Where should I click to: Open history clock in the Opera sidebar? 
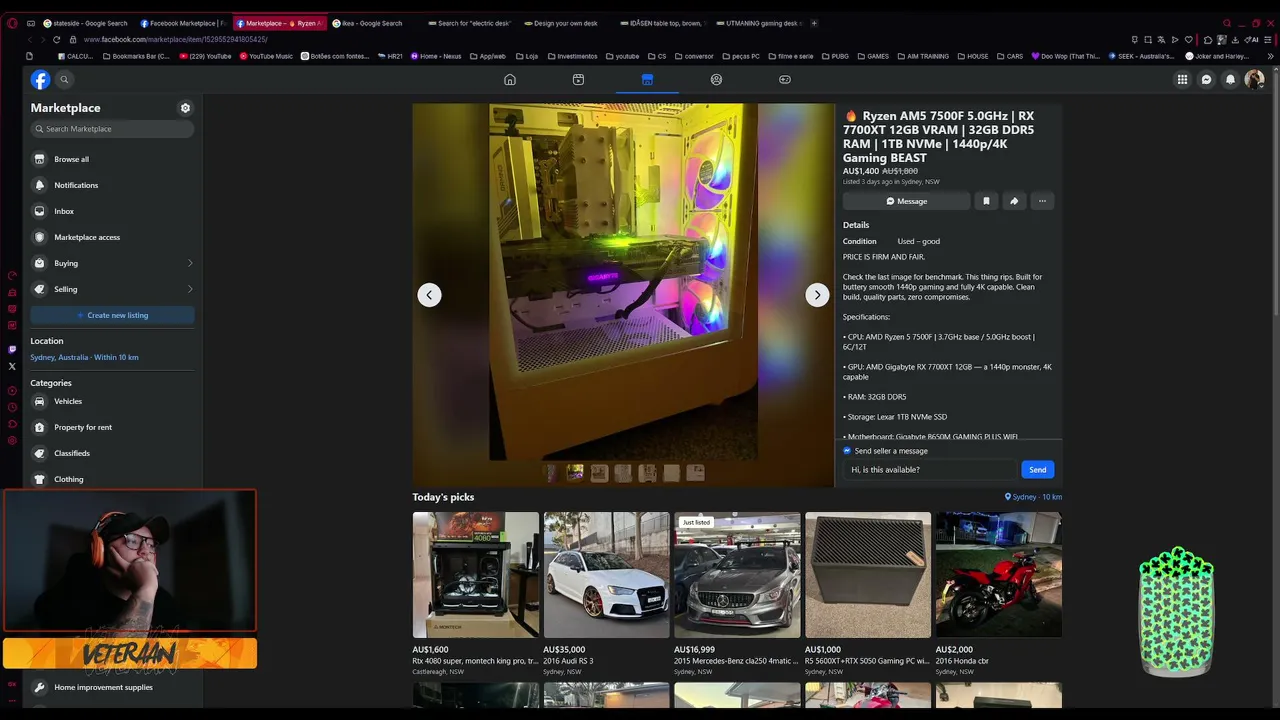(12, 407)
